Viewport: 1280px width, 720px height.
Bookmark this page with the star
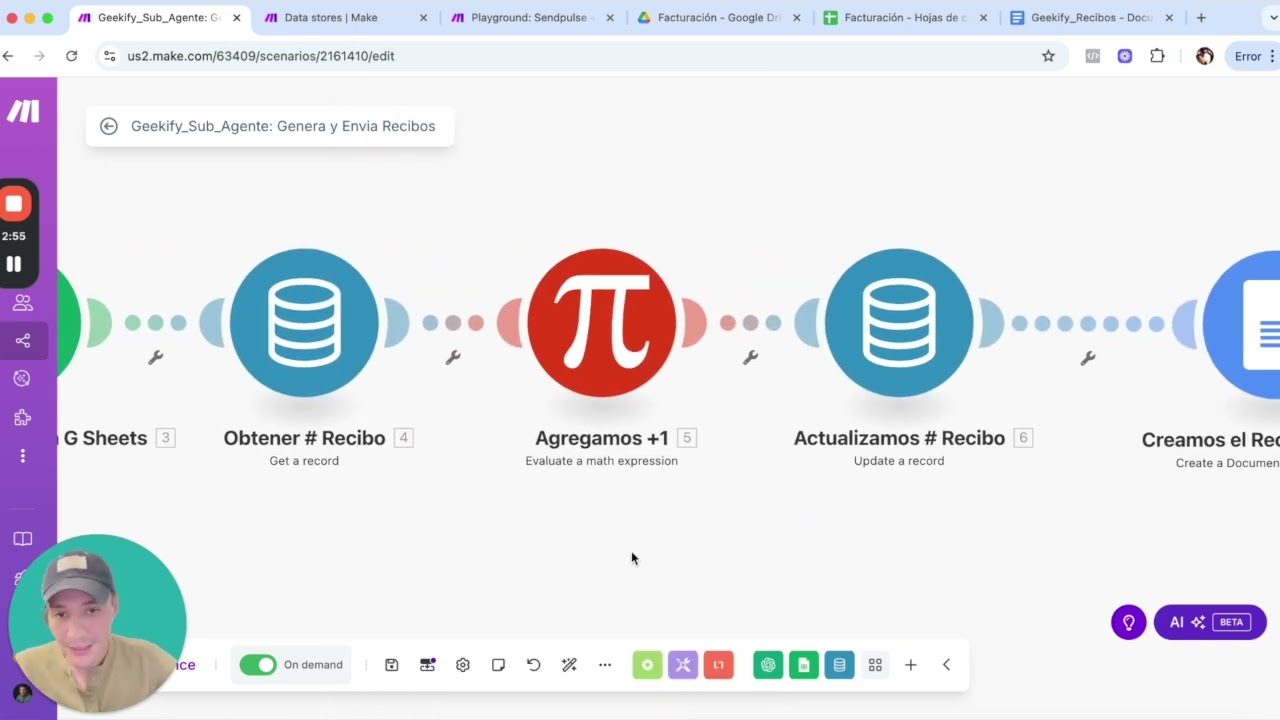[x=1048, y=56]
